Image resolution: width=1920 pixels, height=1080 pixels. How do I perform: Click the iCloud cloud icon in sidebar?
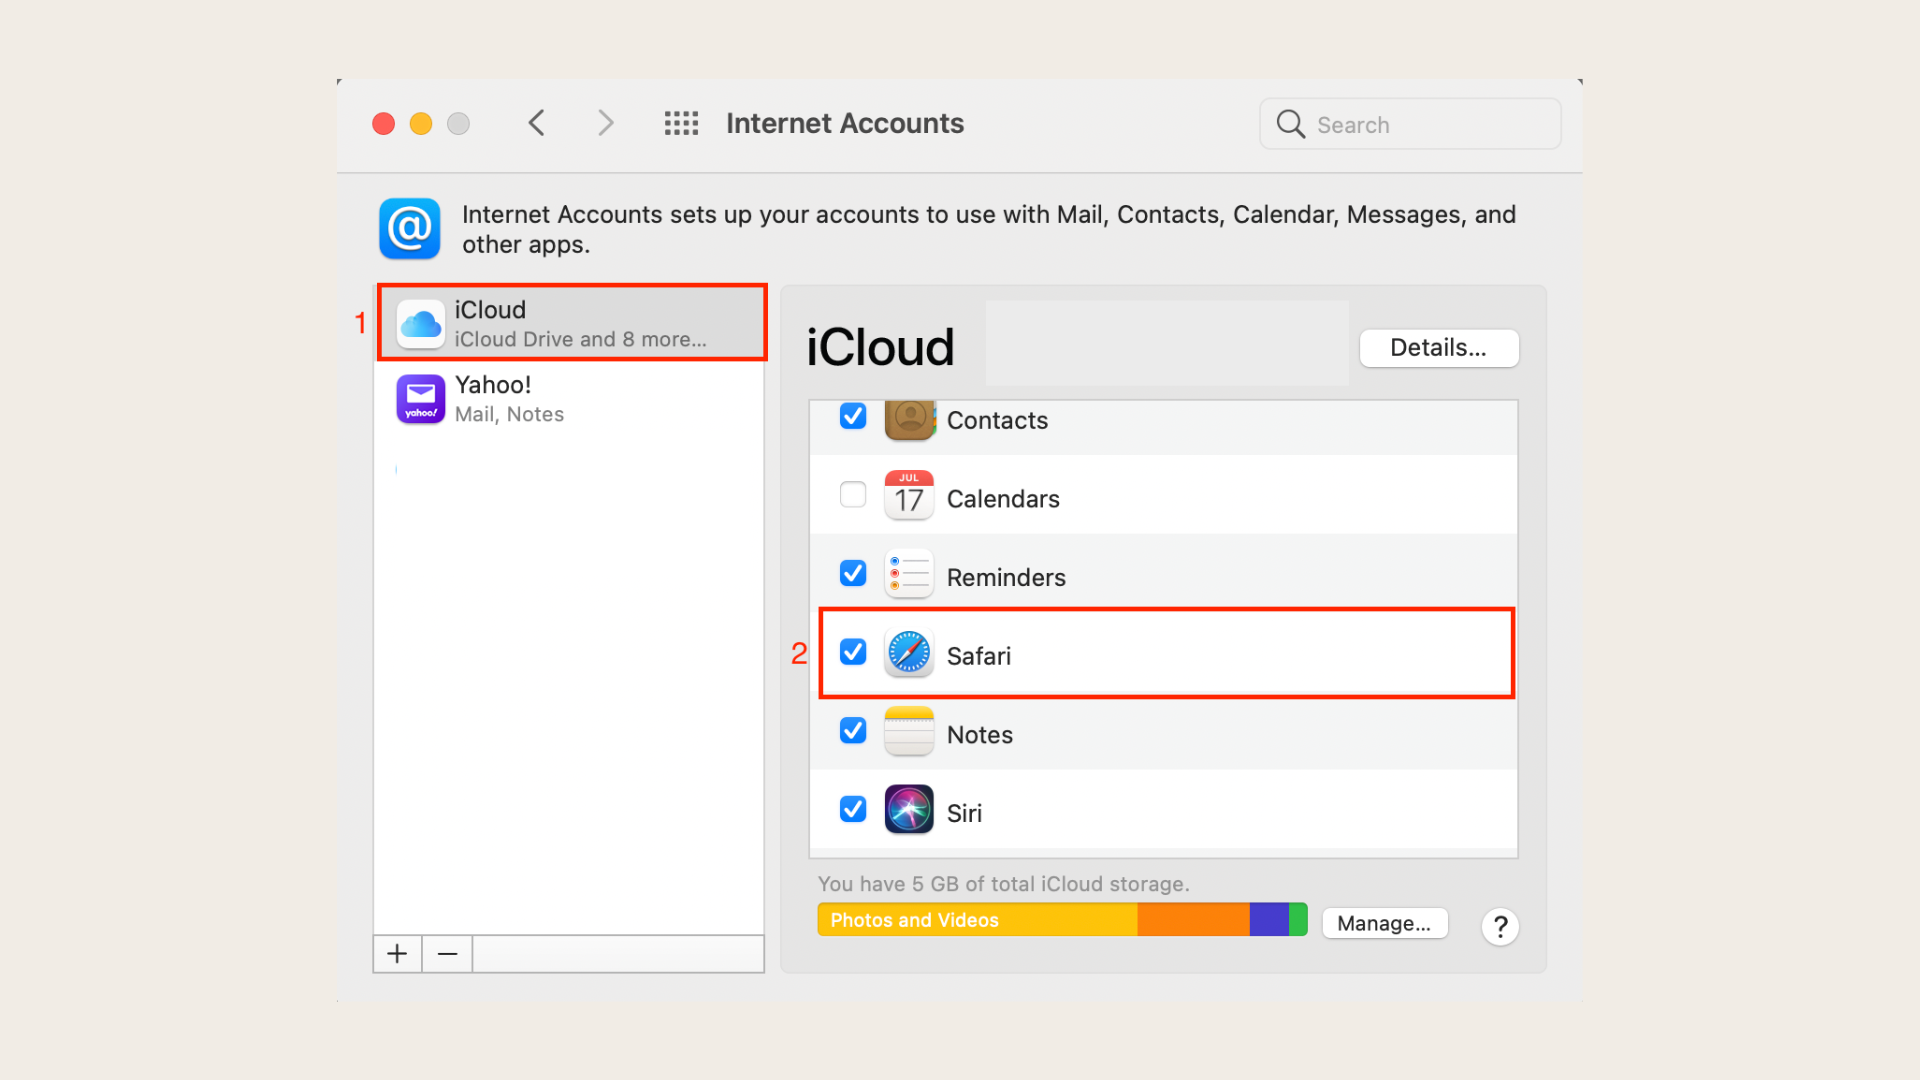pyautogui.click(x=421, y=323)
